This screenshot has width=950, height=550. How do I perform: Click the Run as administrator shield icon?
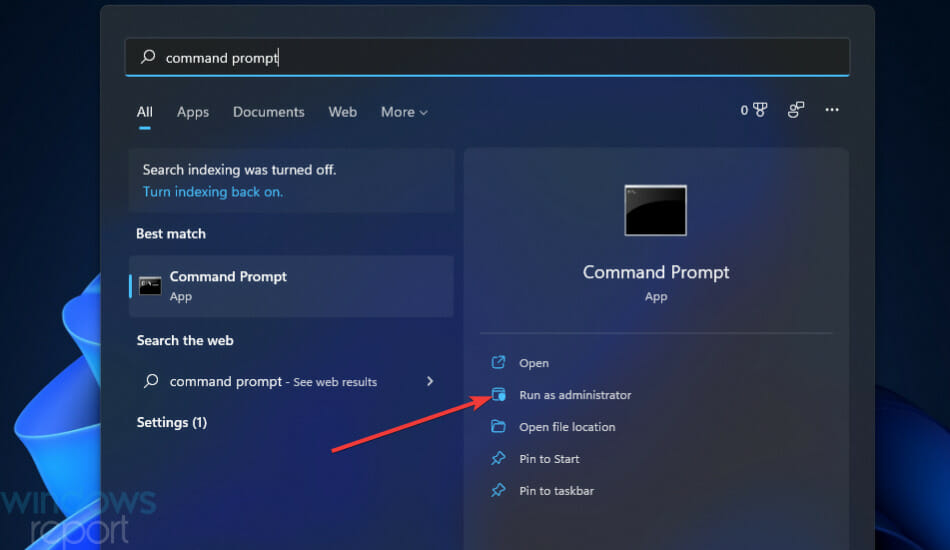[498, 394]
